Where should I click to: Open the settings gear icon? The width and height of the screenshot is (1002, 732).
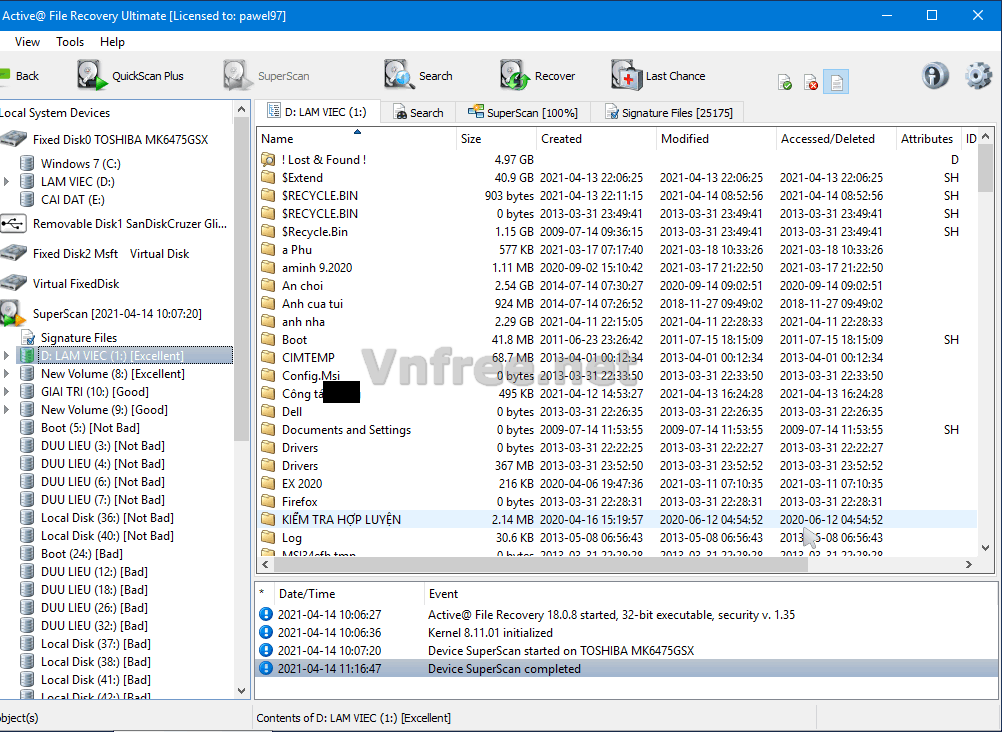978,76
